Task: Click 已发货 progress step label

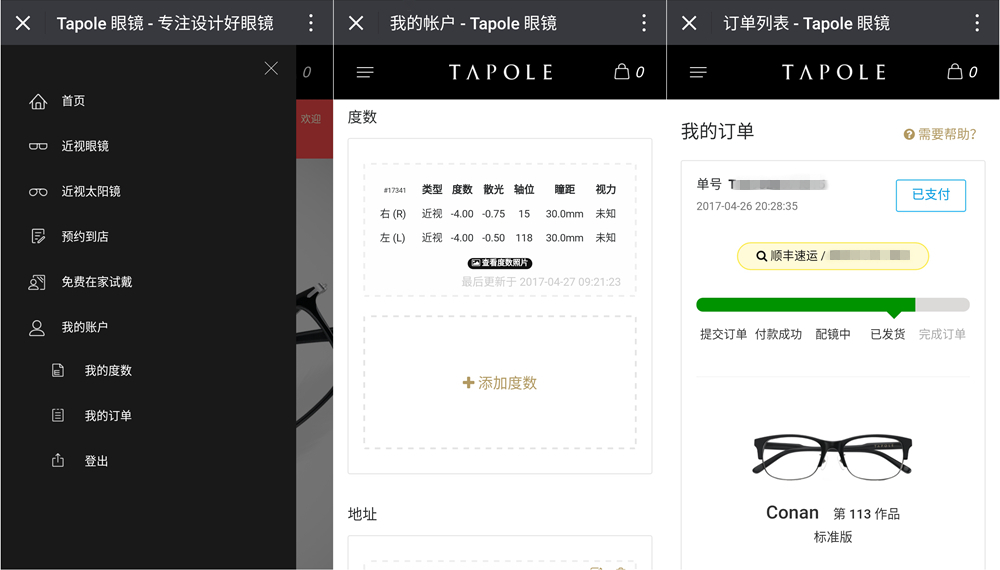Action: (x=888, y=334)
